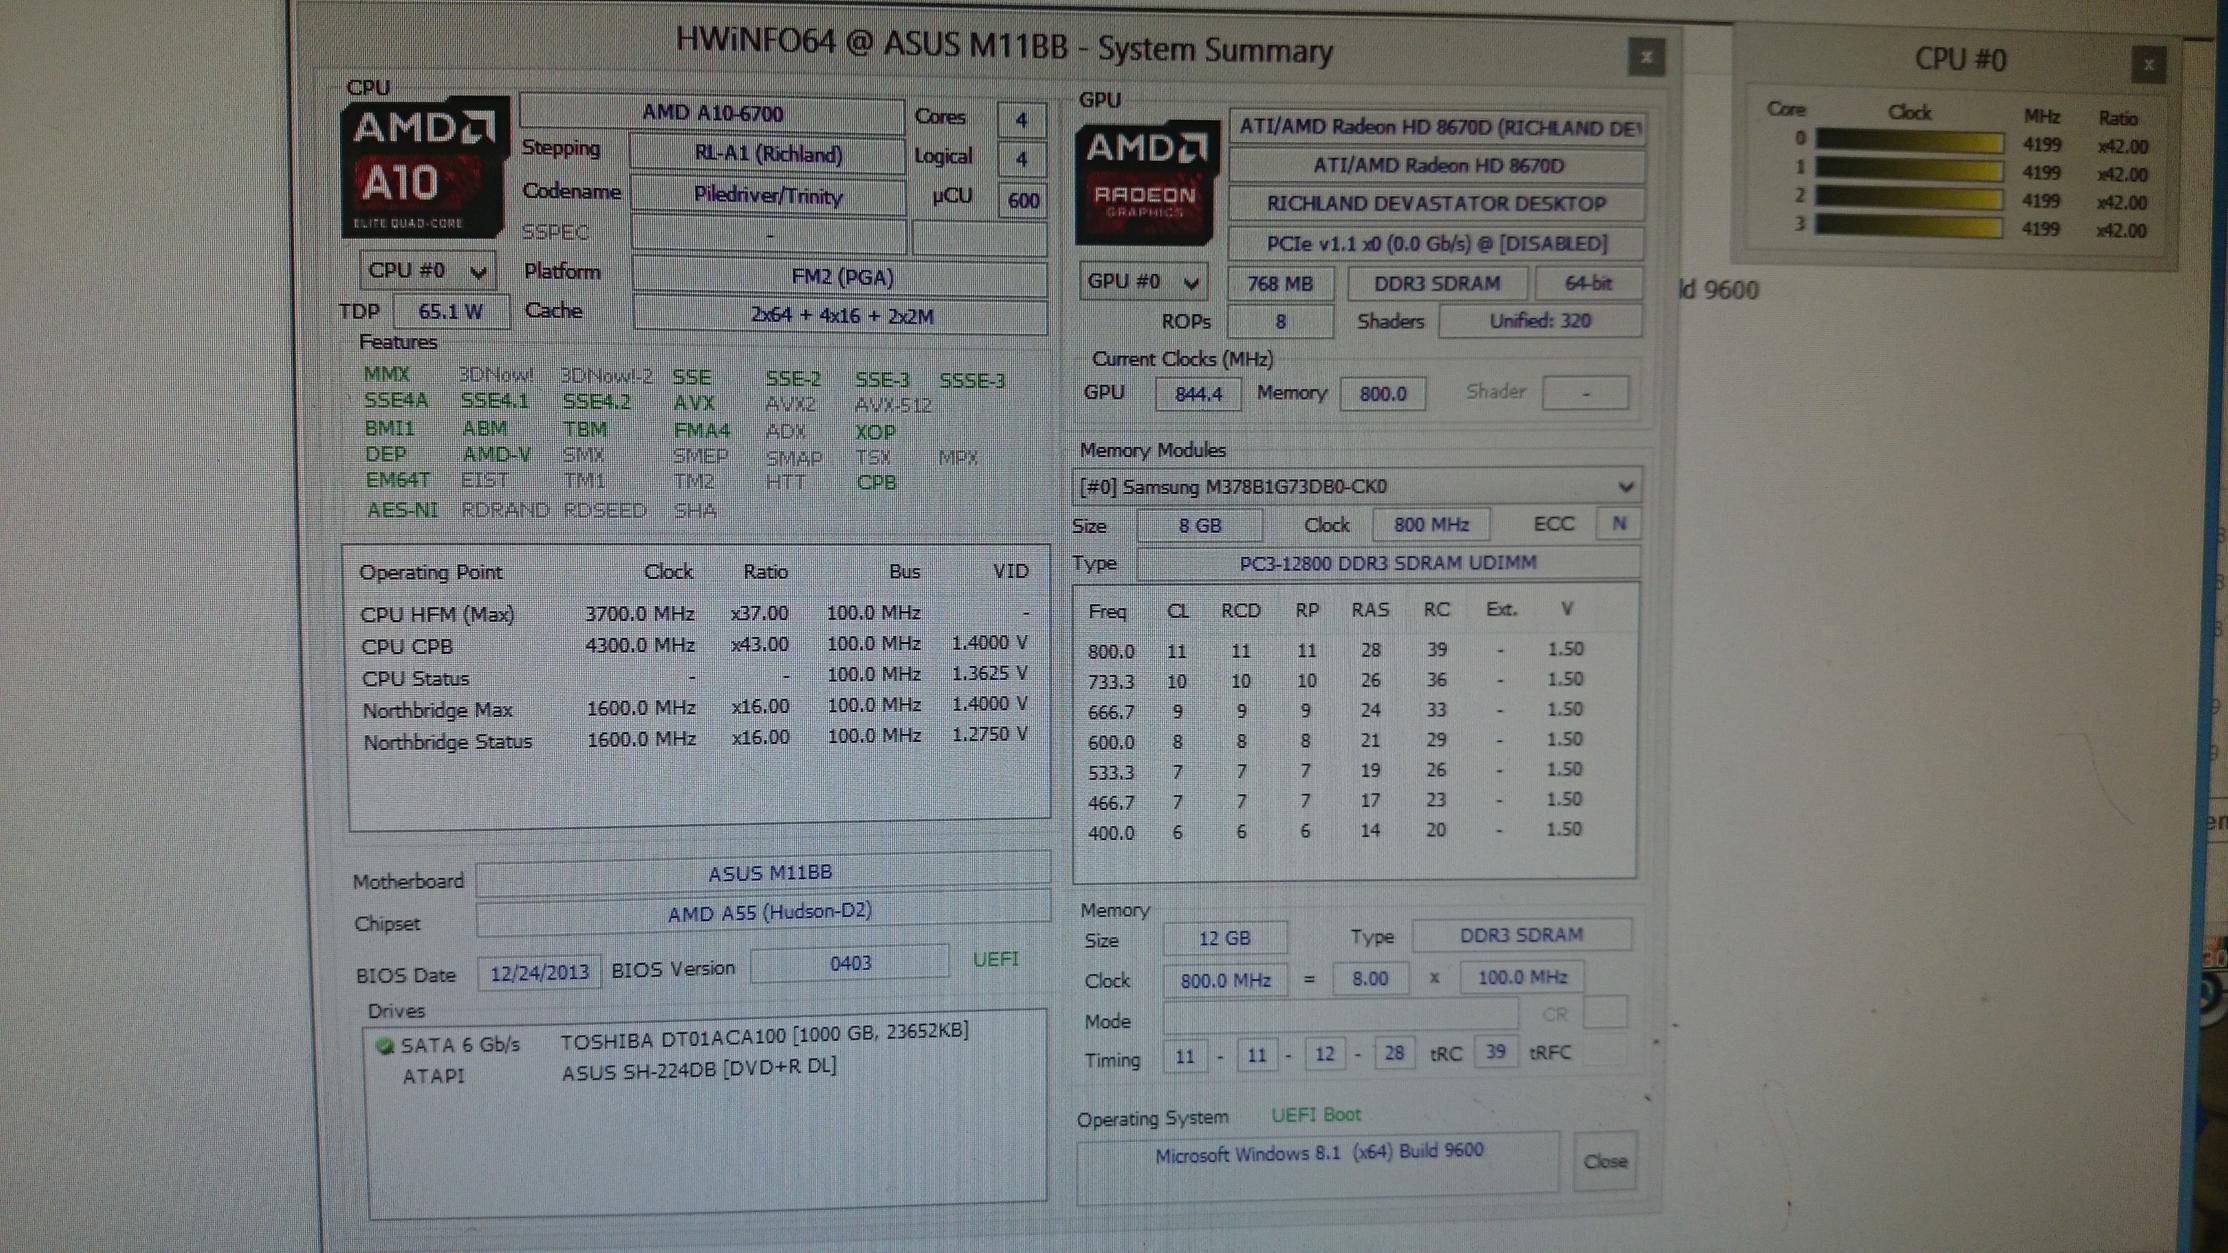Screen dimensions: 2228x1253
Task: Close the System Summary window
Action: click(x=1646, y=57)
